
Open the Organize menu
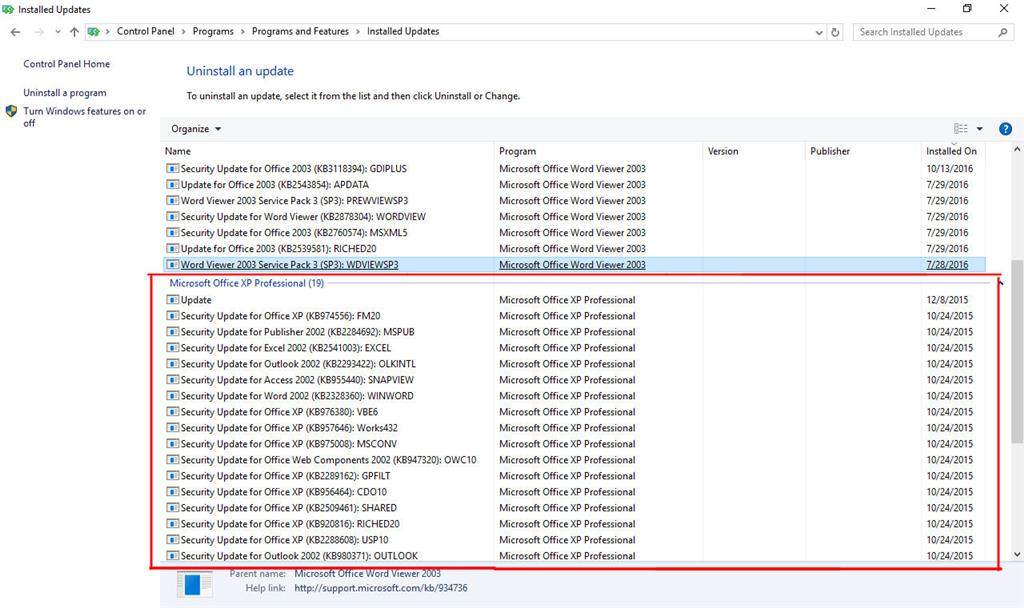196,129
